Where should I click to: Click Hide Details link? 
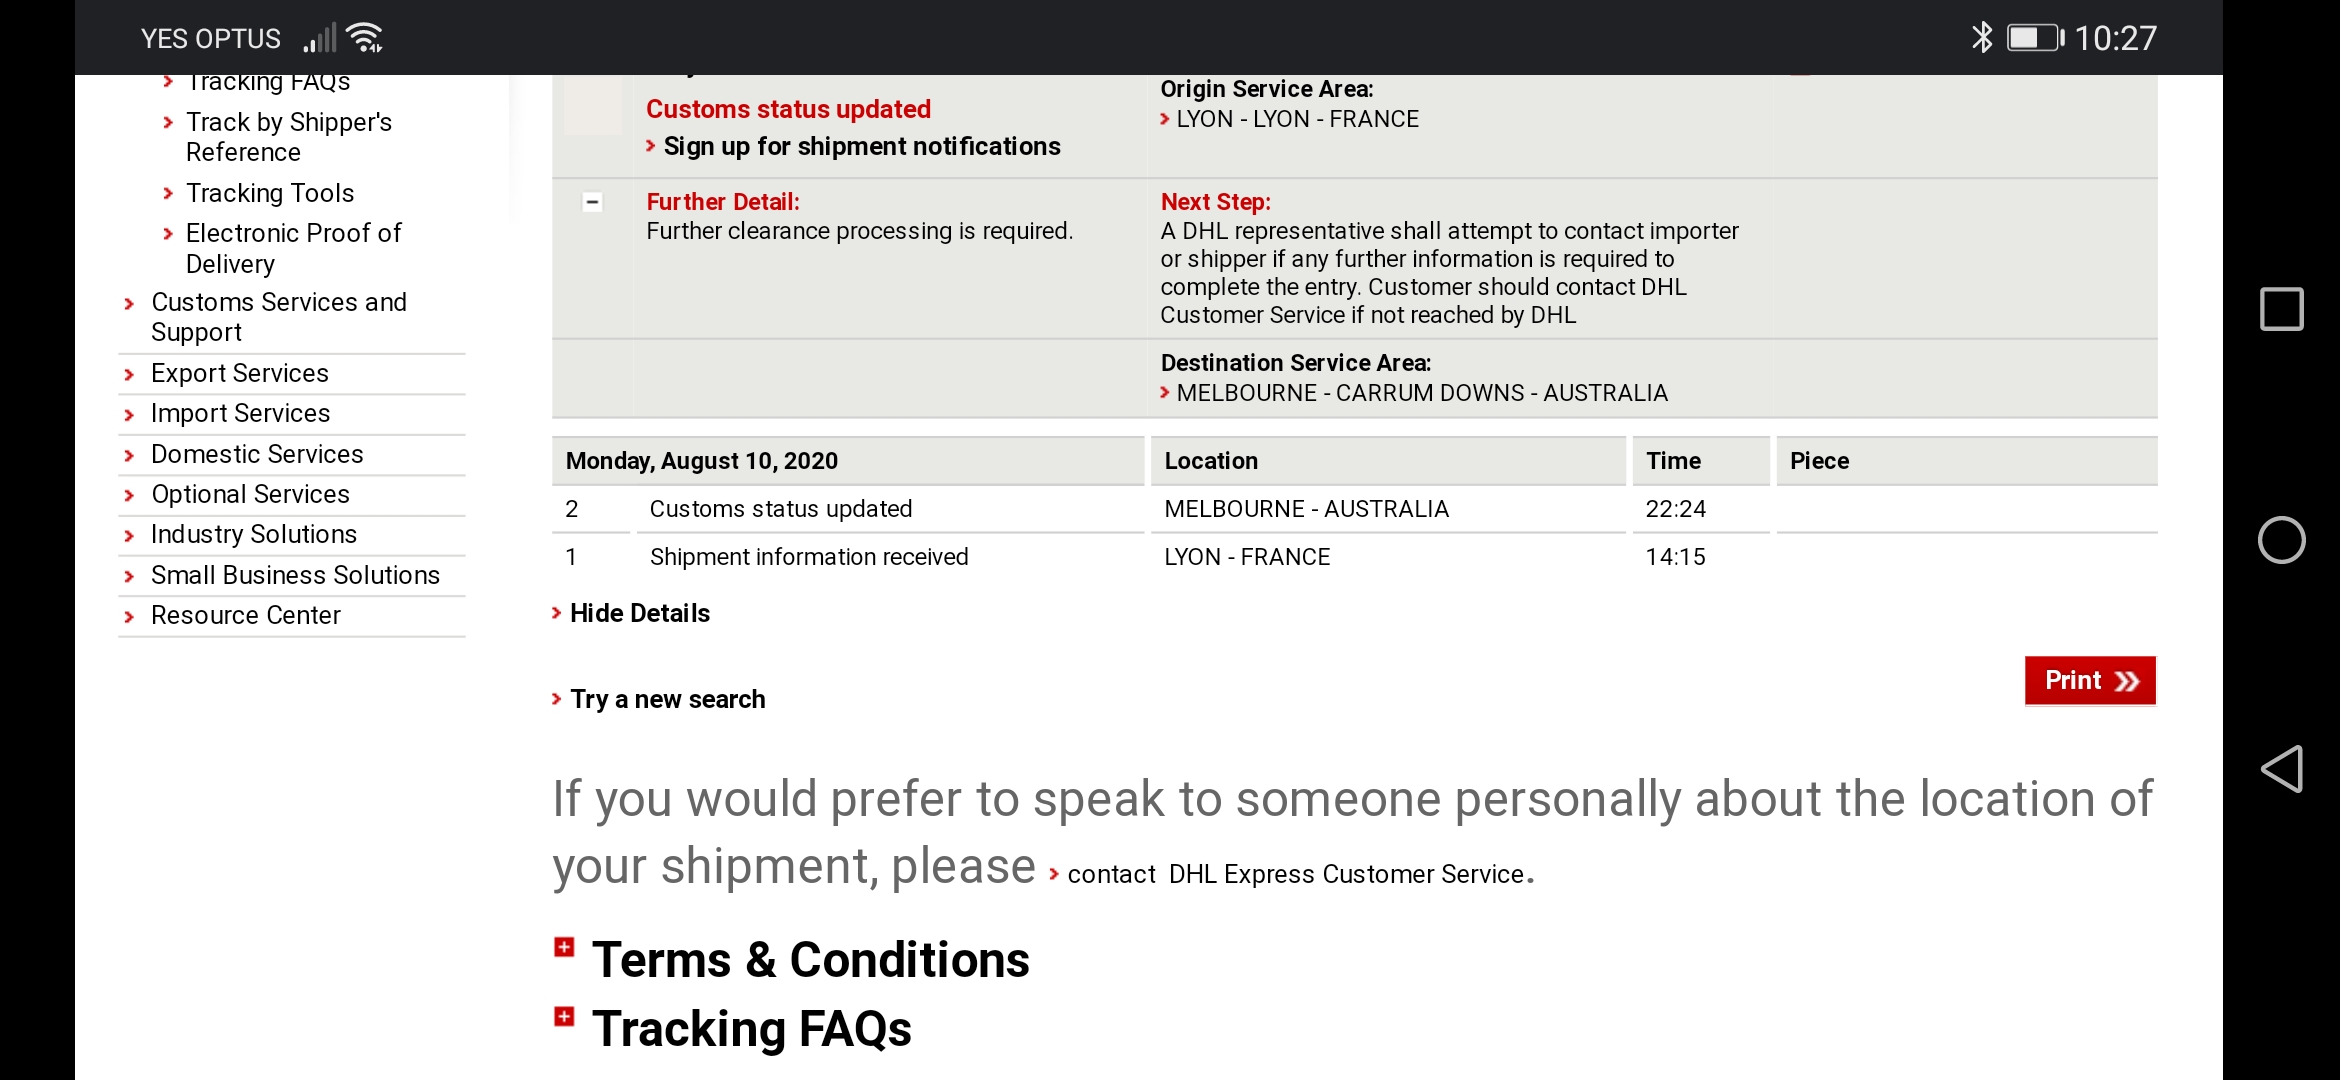[639, 613]
